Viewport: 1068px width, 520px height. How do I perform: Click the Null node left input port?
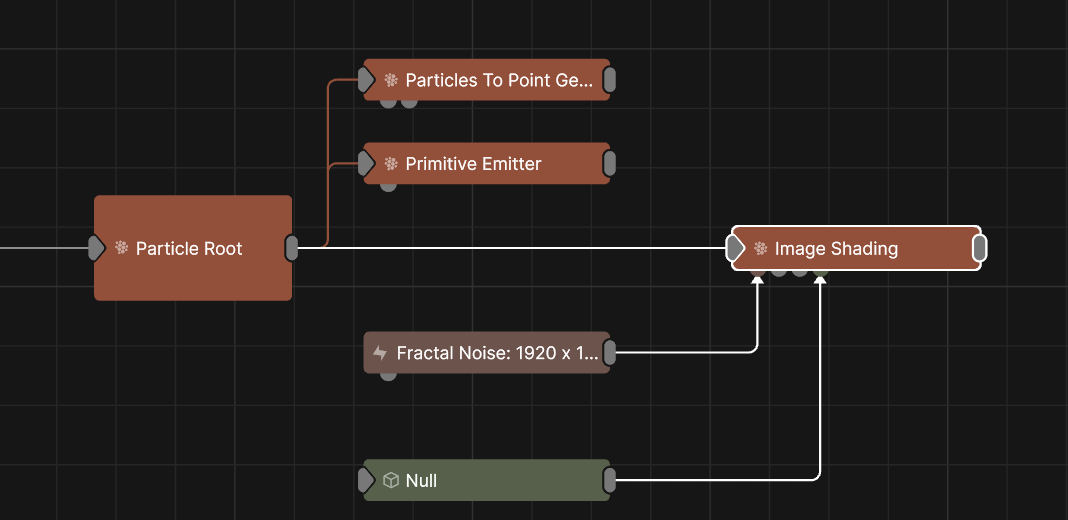(x=366, y=481)
